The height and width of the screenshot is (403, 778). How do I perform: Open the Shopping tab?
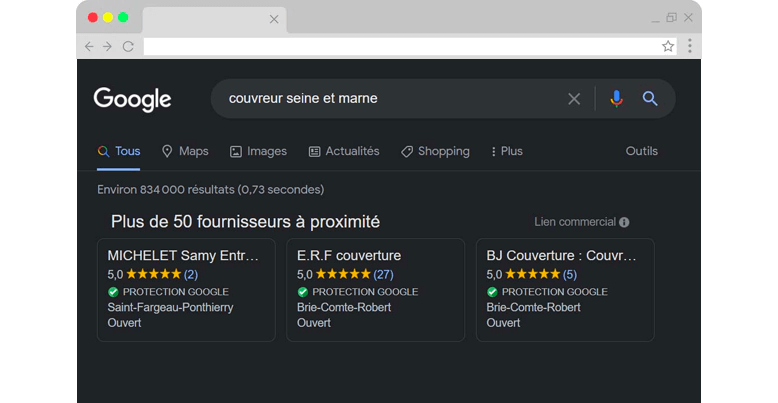coord(435,151)
